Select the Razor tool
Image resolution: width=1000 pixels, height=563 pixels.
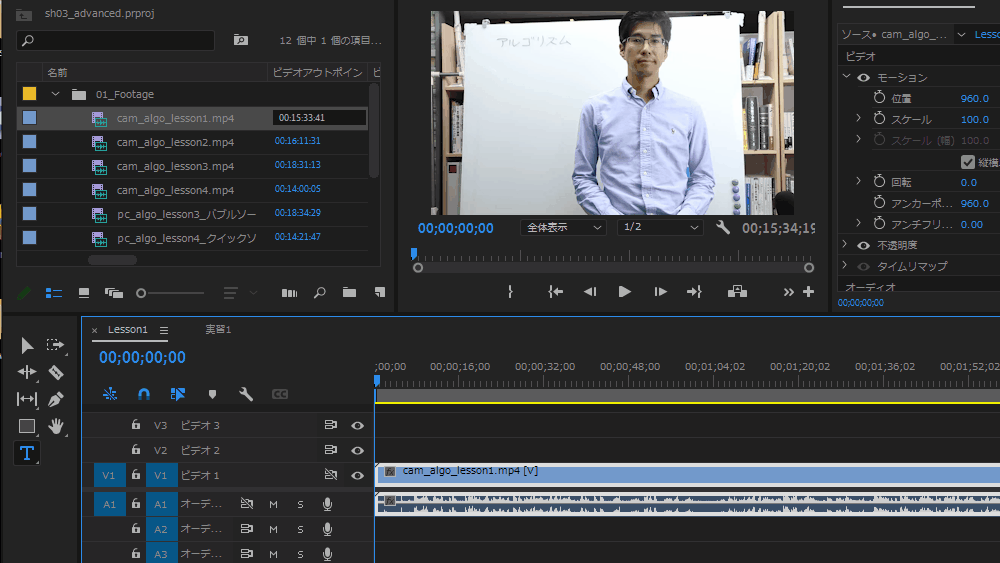click(56, 372)
